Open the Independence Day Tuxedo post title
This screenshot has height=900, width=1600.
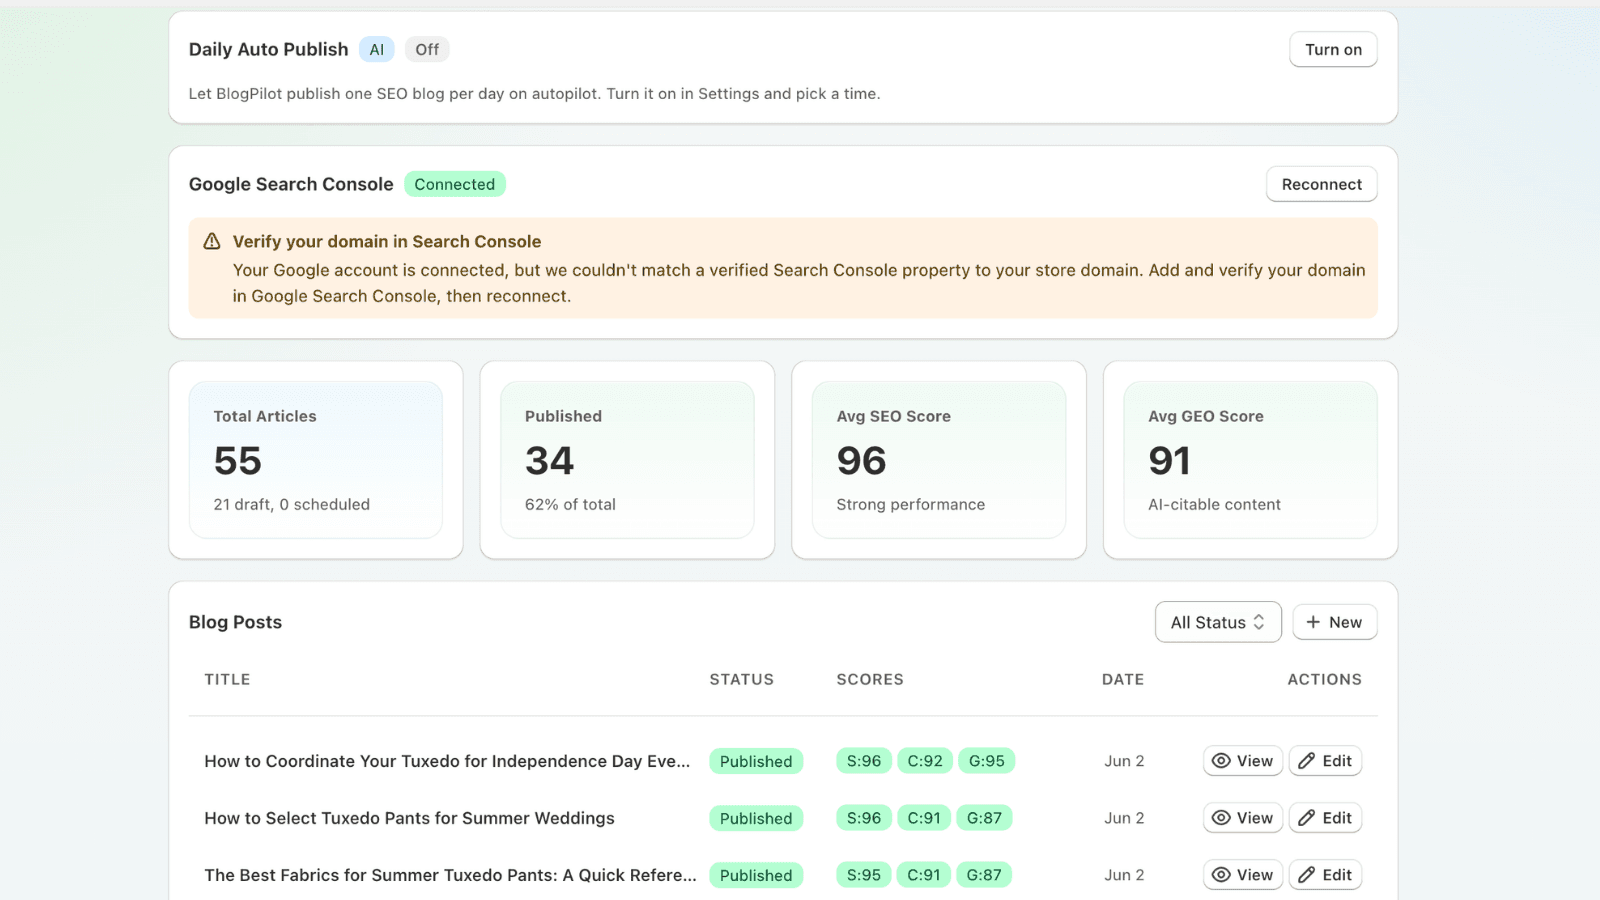(447, 761)
